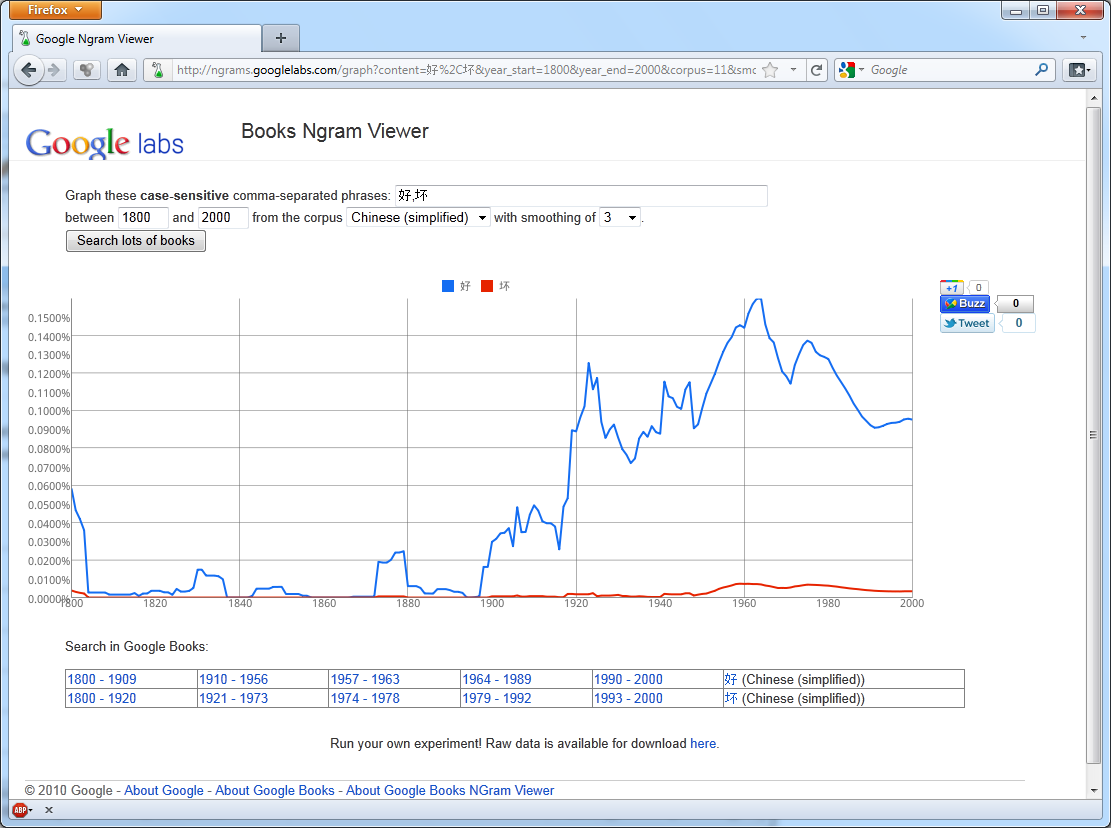Click the Google labs logo
The image size is (1111, 828).
click(x=104, y=142)
